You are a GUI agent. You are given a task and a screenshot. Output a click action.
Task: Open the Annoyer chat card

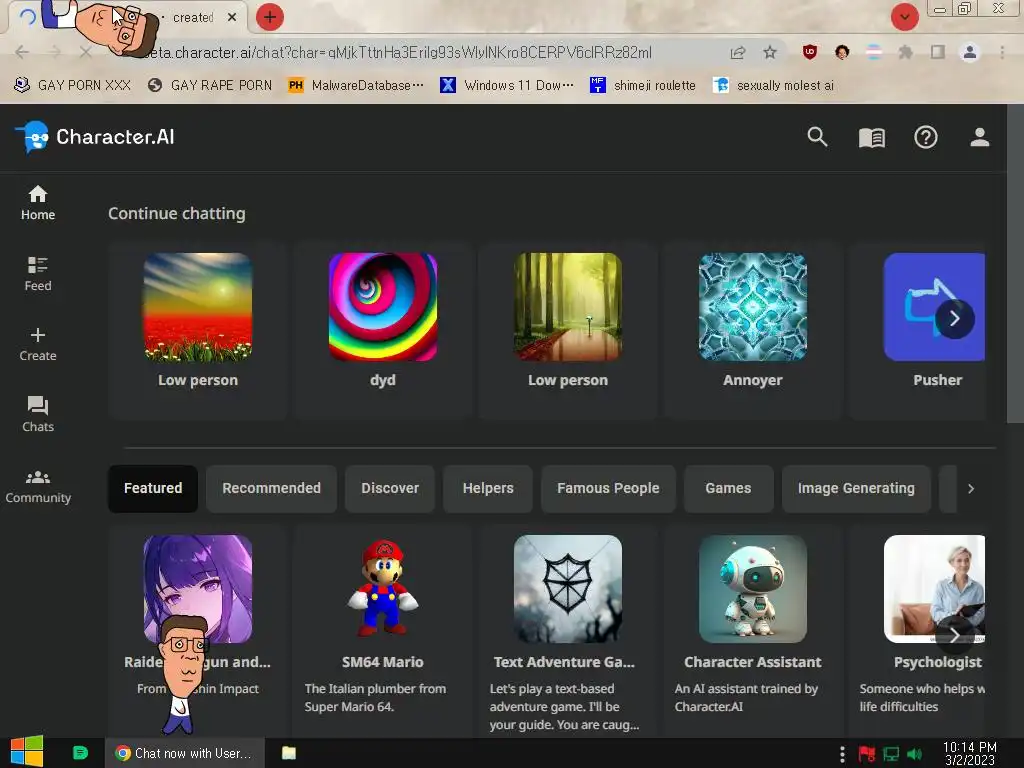point(752,330)
